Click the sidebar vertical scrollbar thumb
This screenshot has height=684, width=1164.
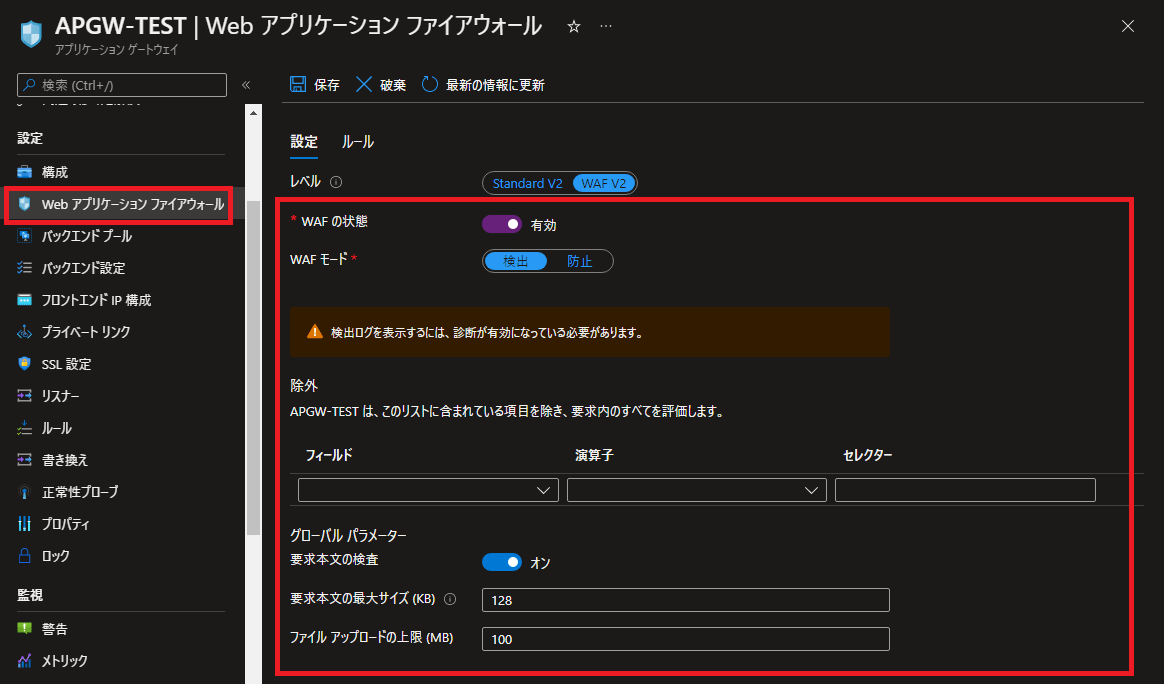[x=253, y=368]
